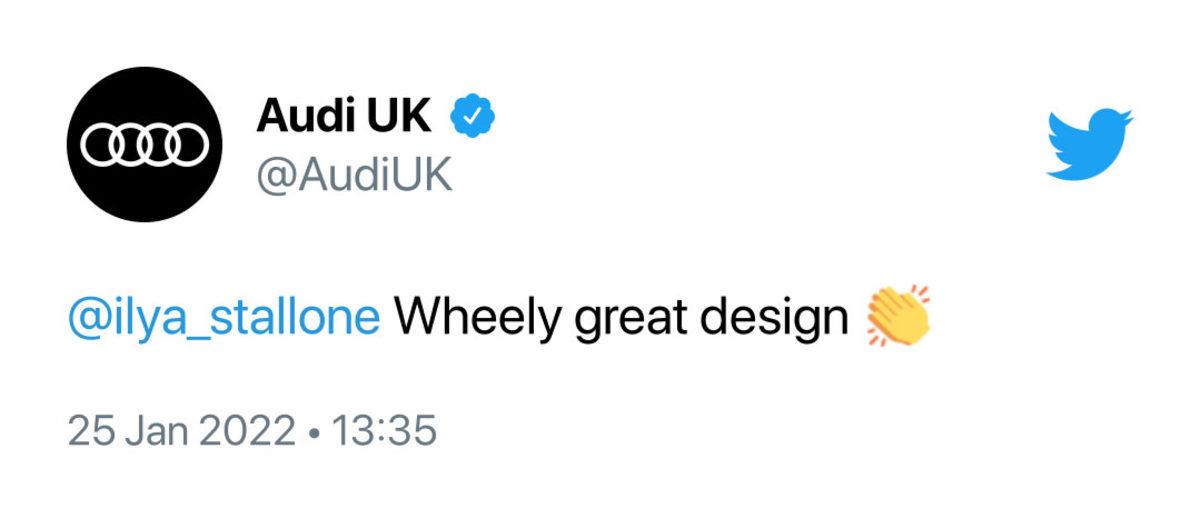
Task: Open the @AudiUK handle link
Action: (354, 176)
